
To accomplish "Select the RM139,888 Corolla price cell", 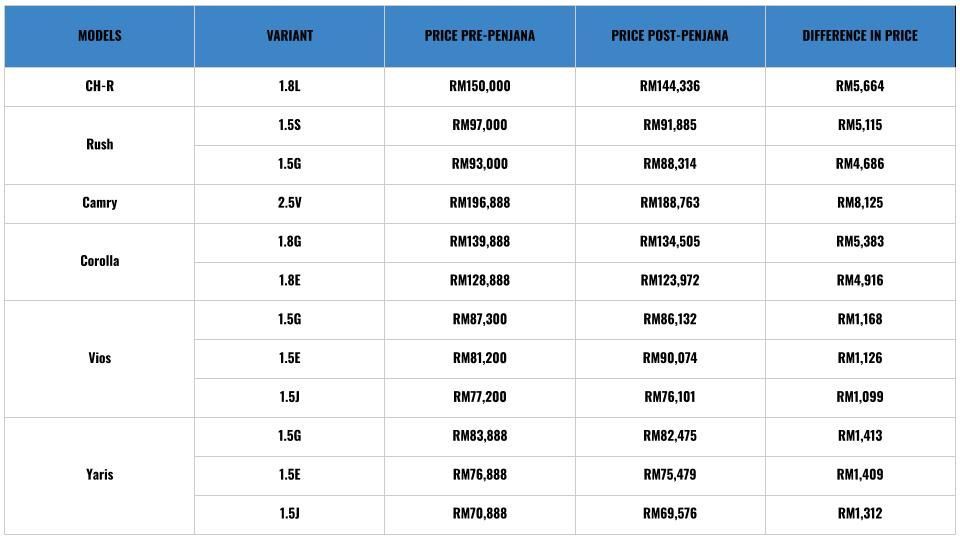I will [479, 241].
